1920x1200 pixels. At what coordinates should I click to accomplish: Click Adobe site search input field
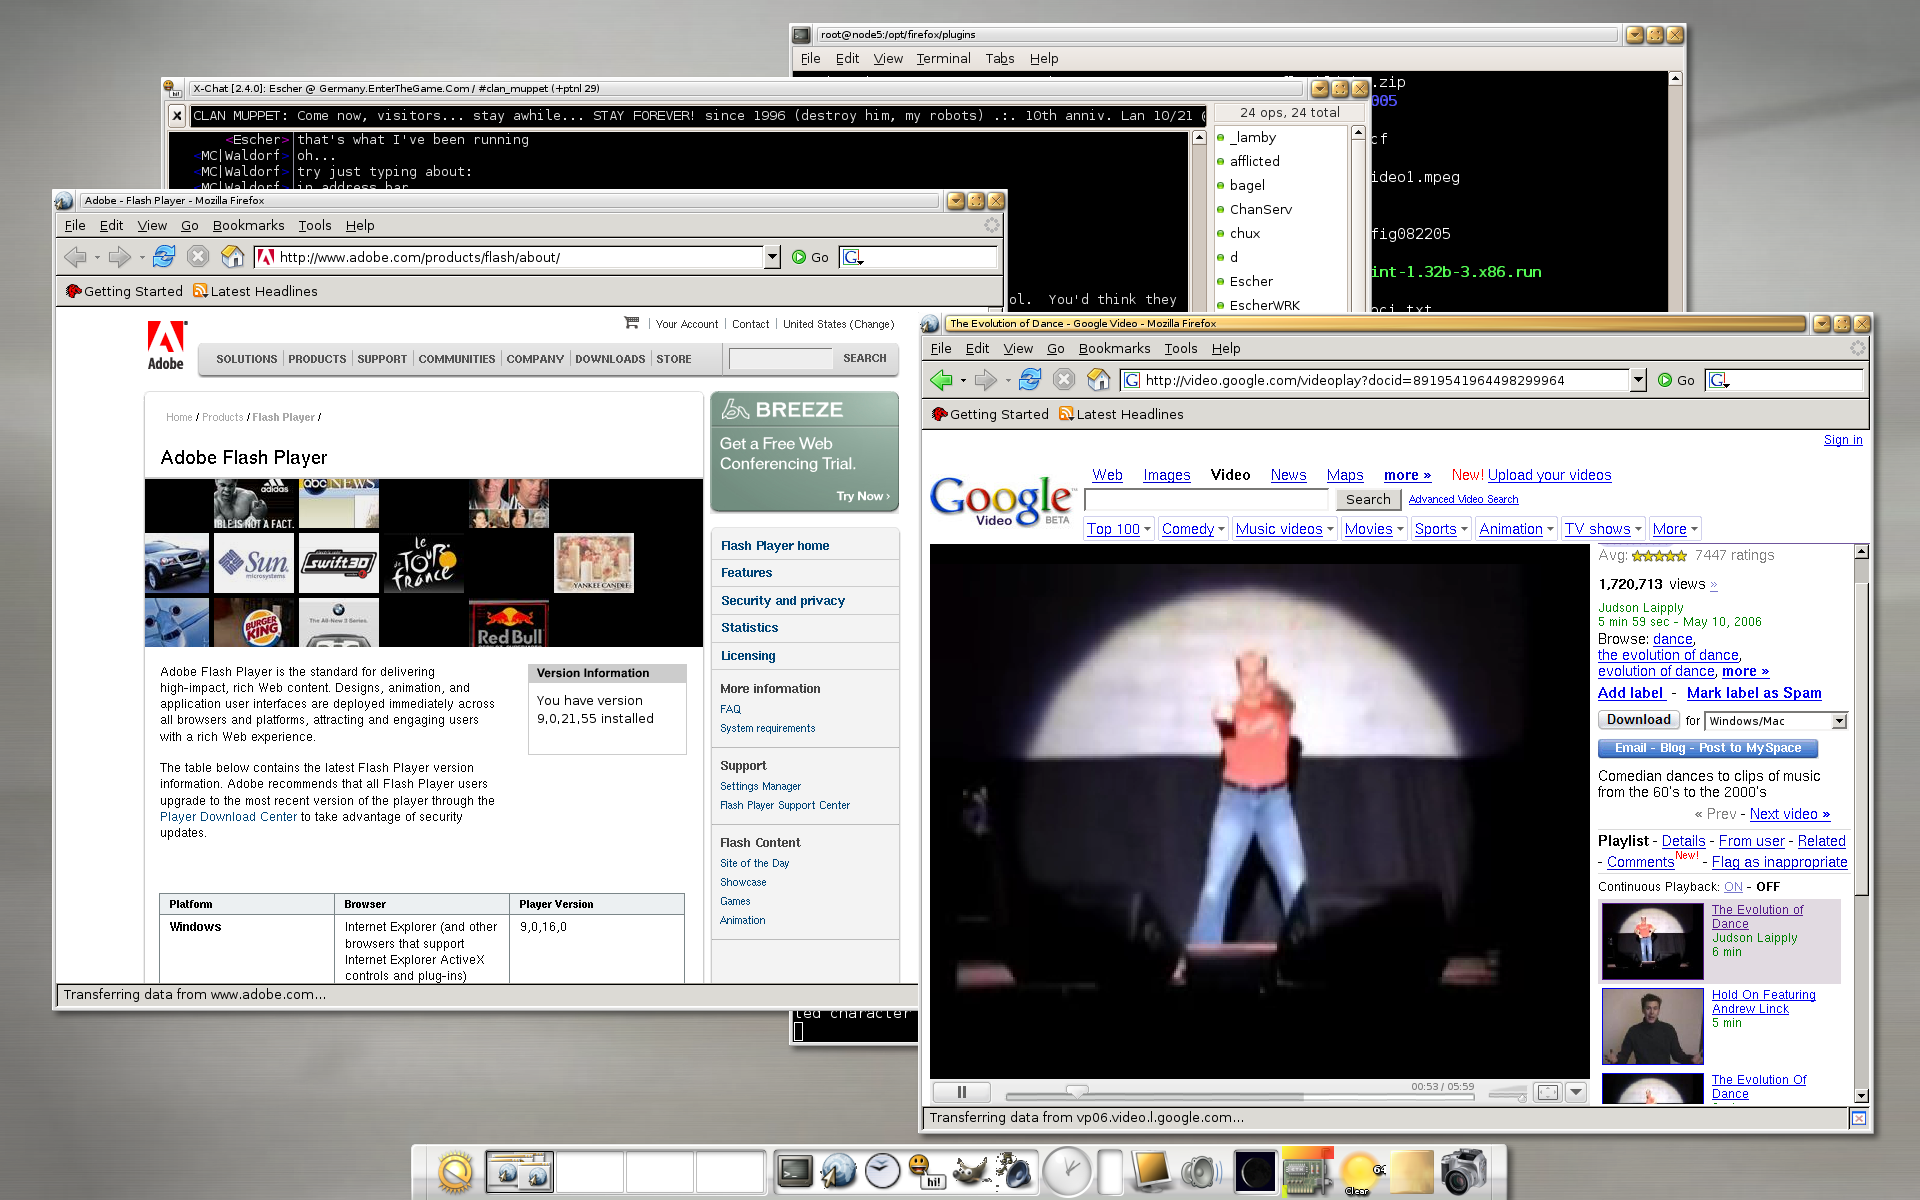pos(780,359)
